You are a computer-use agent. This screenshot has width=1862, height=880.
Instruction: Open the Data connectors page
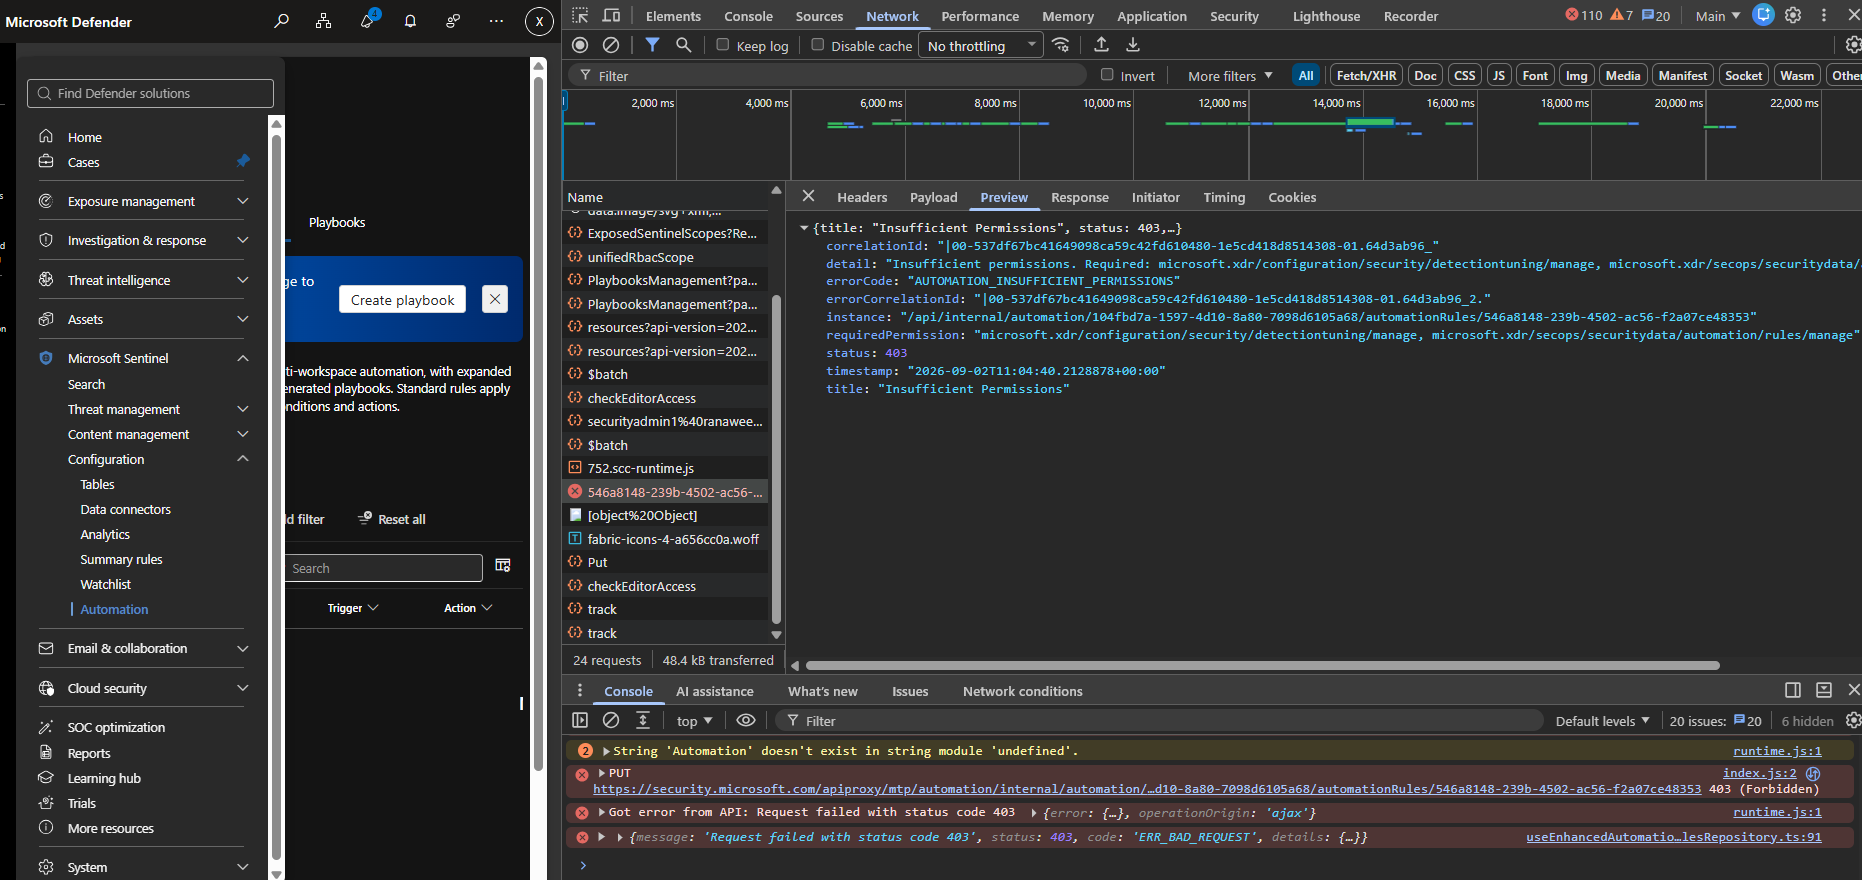tap(126, 509)
